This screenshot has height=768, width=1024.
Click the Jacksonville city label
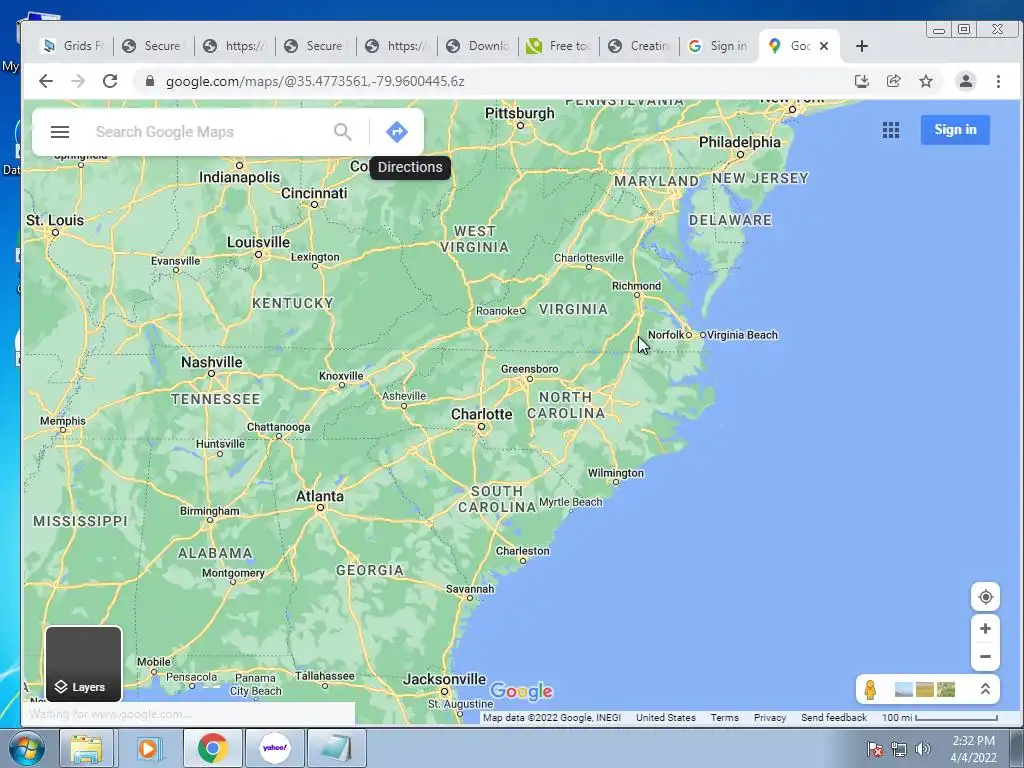coord(444,679)
